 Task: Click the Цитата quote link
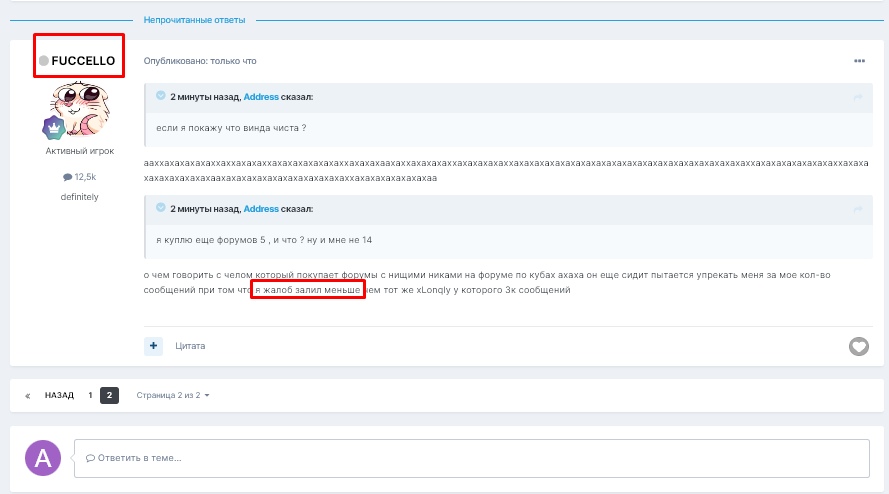pyautogui.click(x=190, y=346)
